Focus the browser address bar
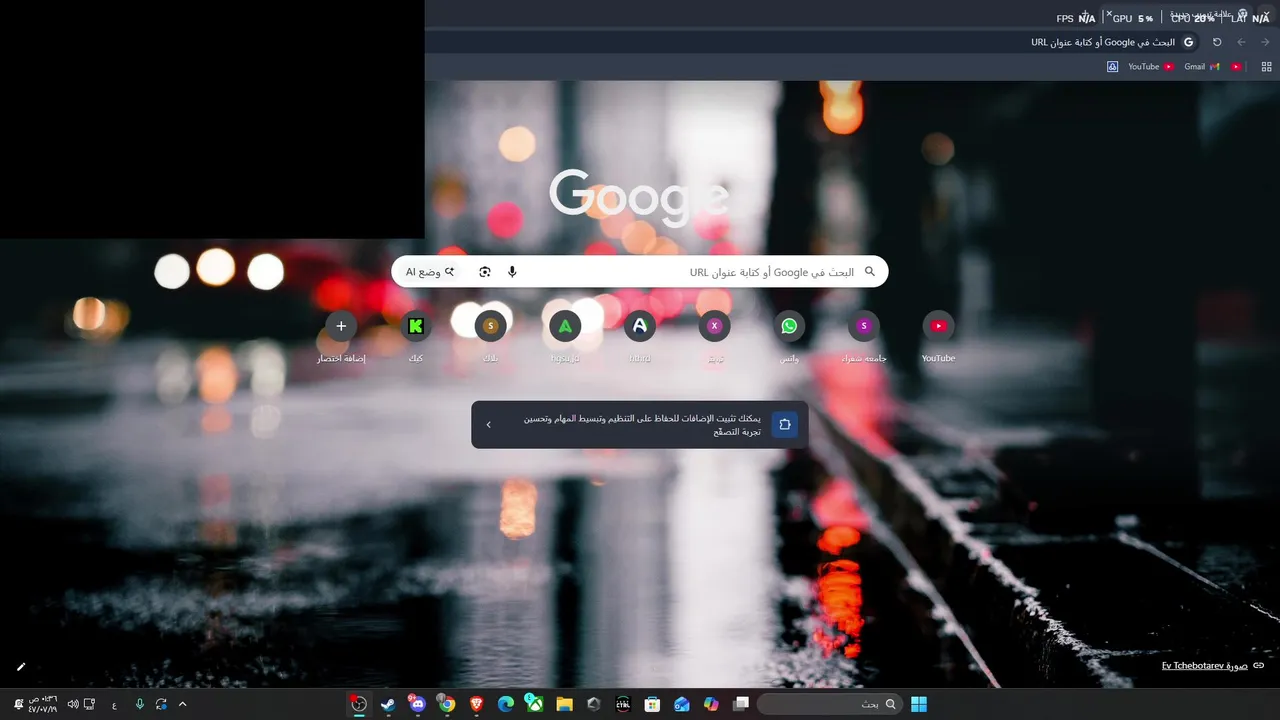This screenshot has height=720, width=1280. pos(812,42)
